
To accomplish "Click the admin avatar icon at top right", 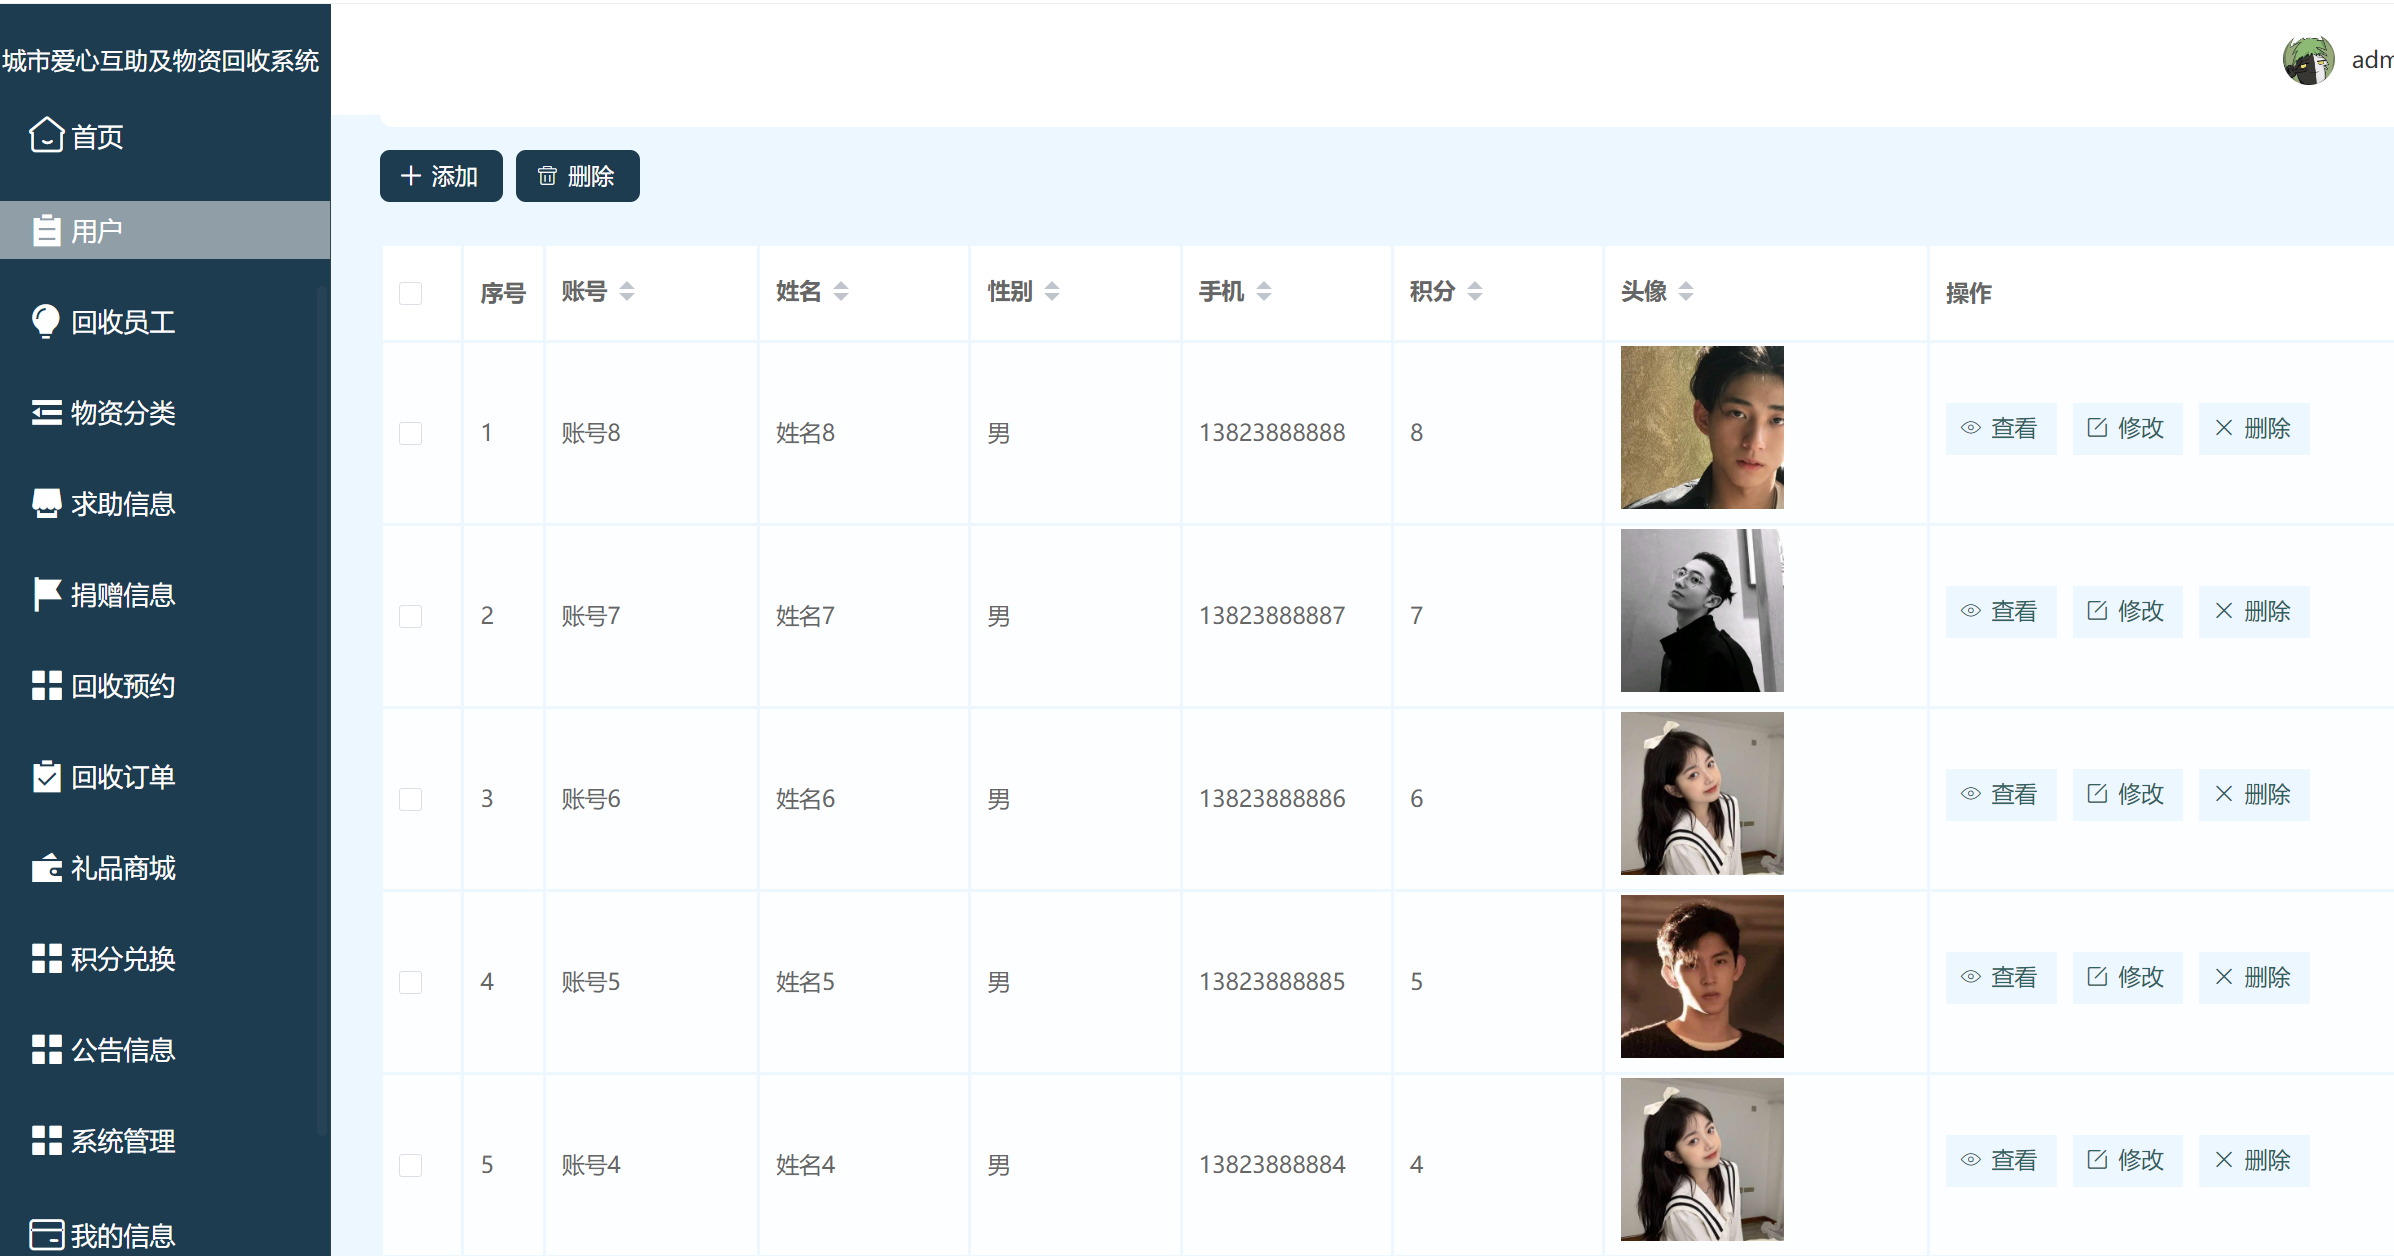I will point(2308,61).
